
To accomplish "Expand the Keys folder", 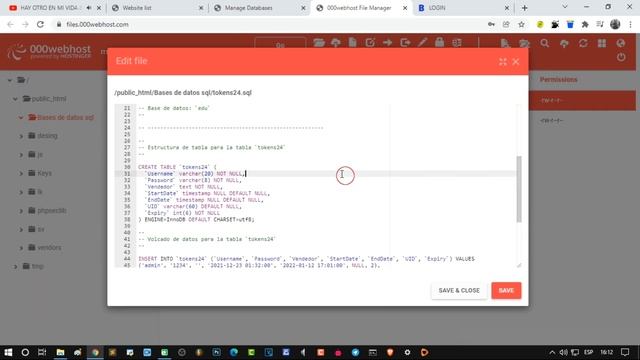I will tap(21, 173).
